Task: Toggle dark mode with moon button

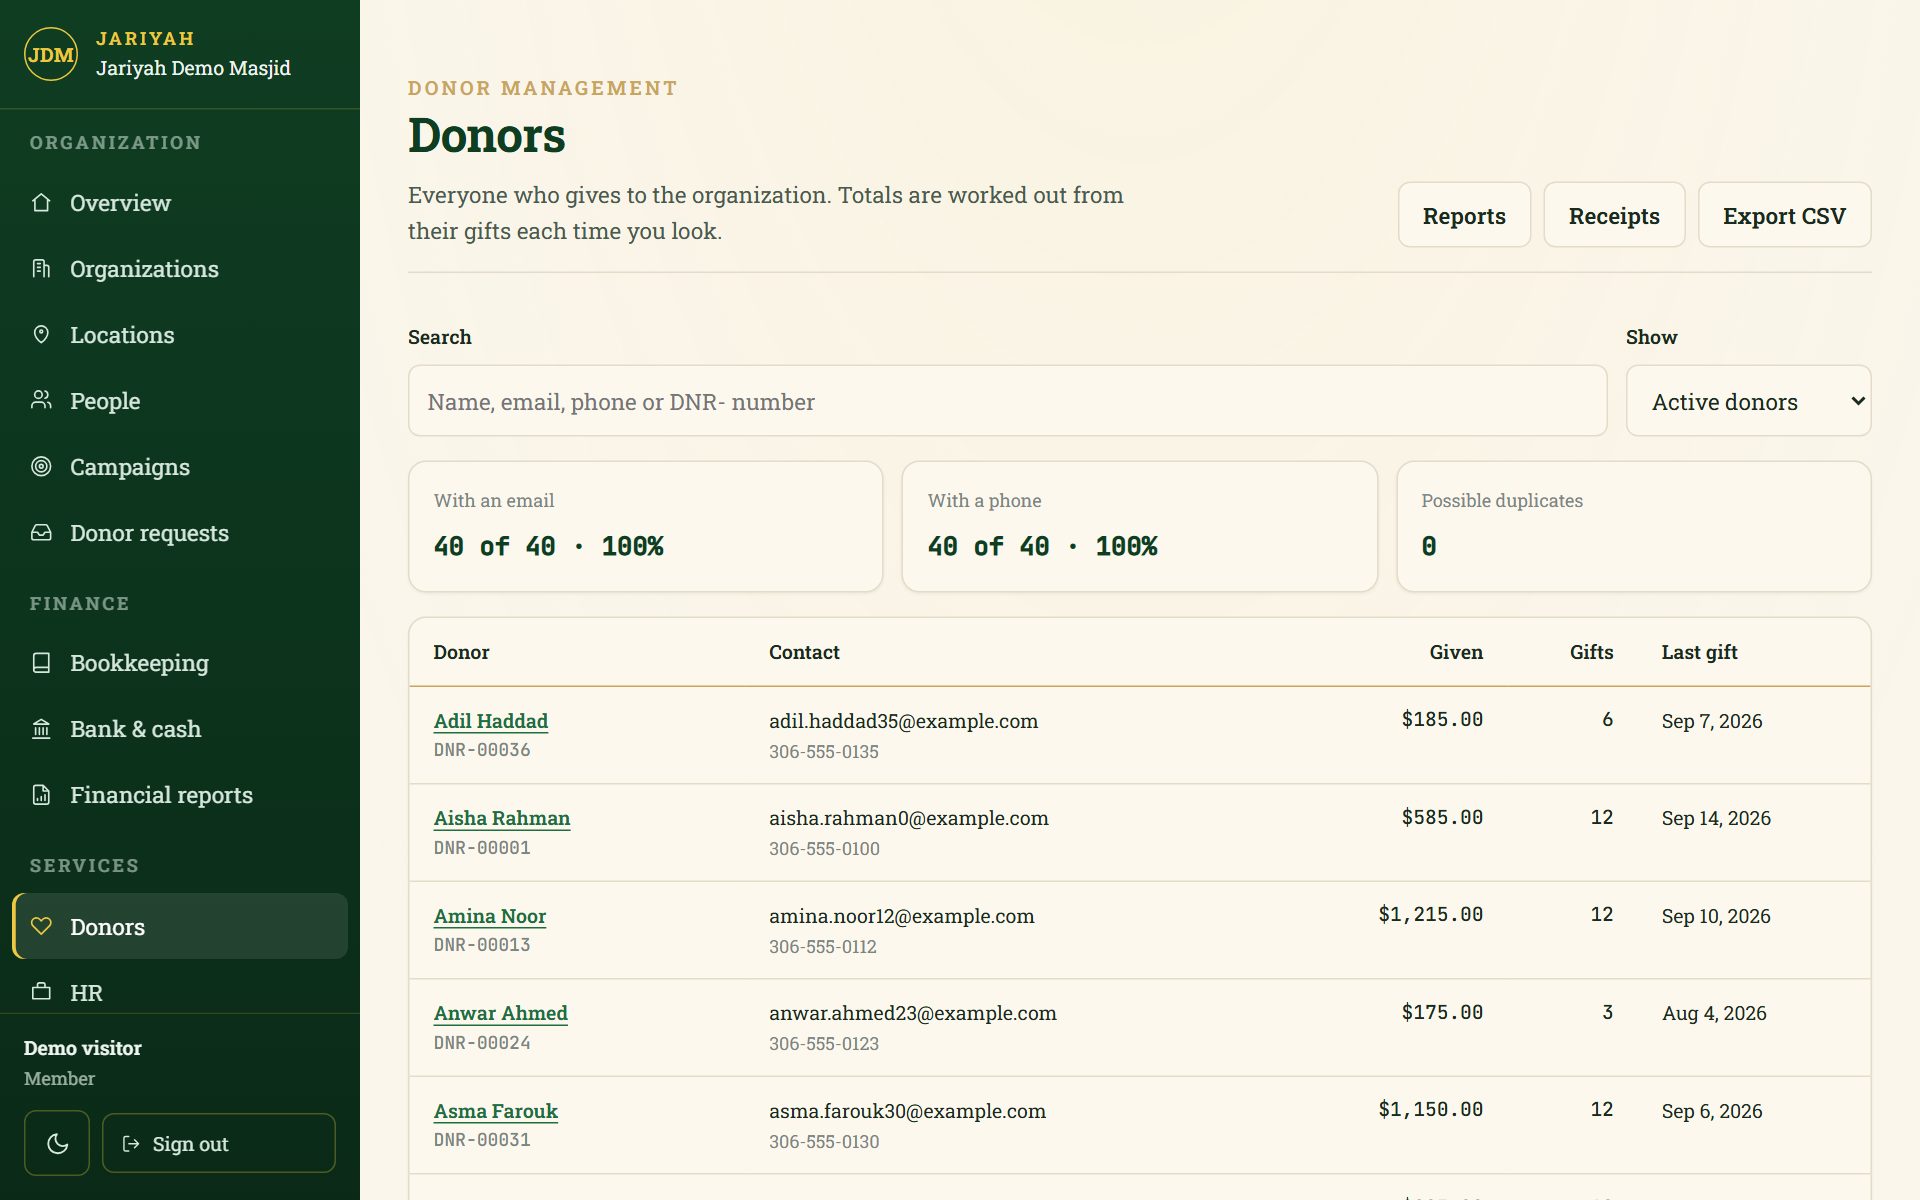Action: point(57,1143)
